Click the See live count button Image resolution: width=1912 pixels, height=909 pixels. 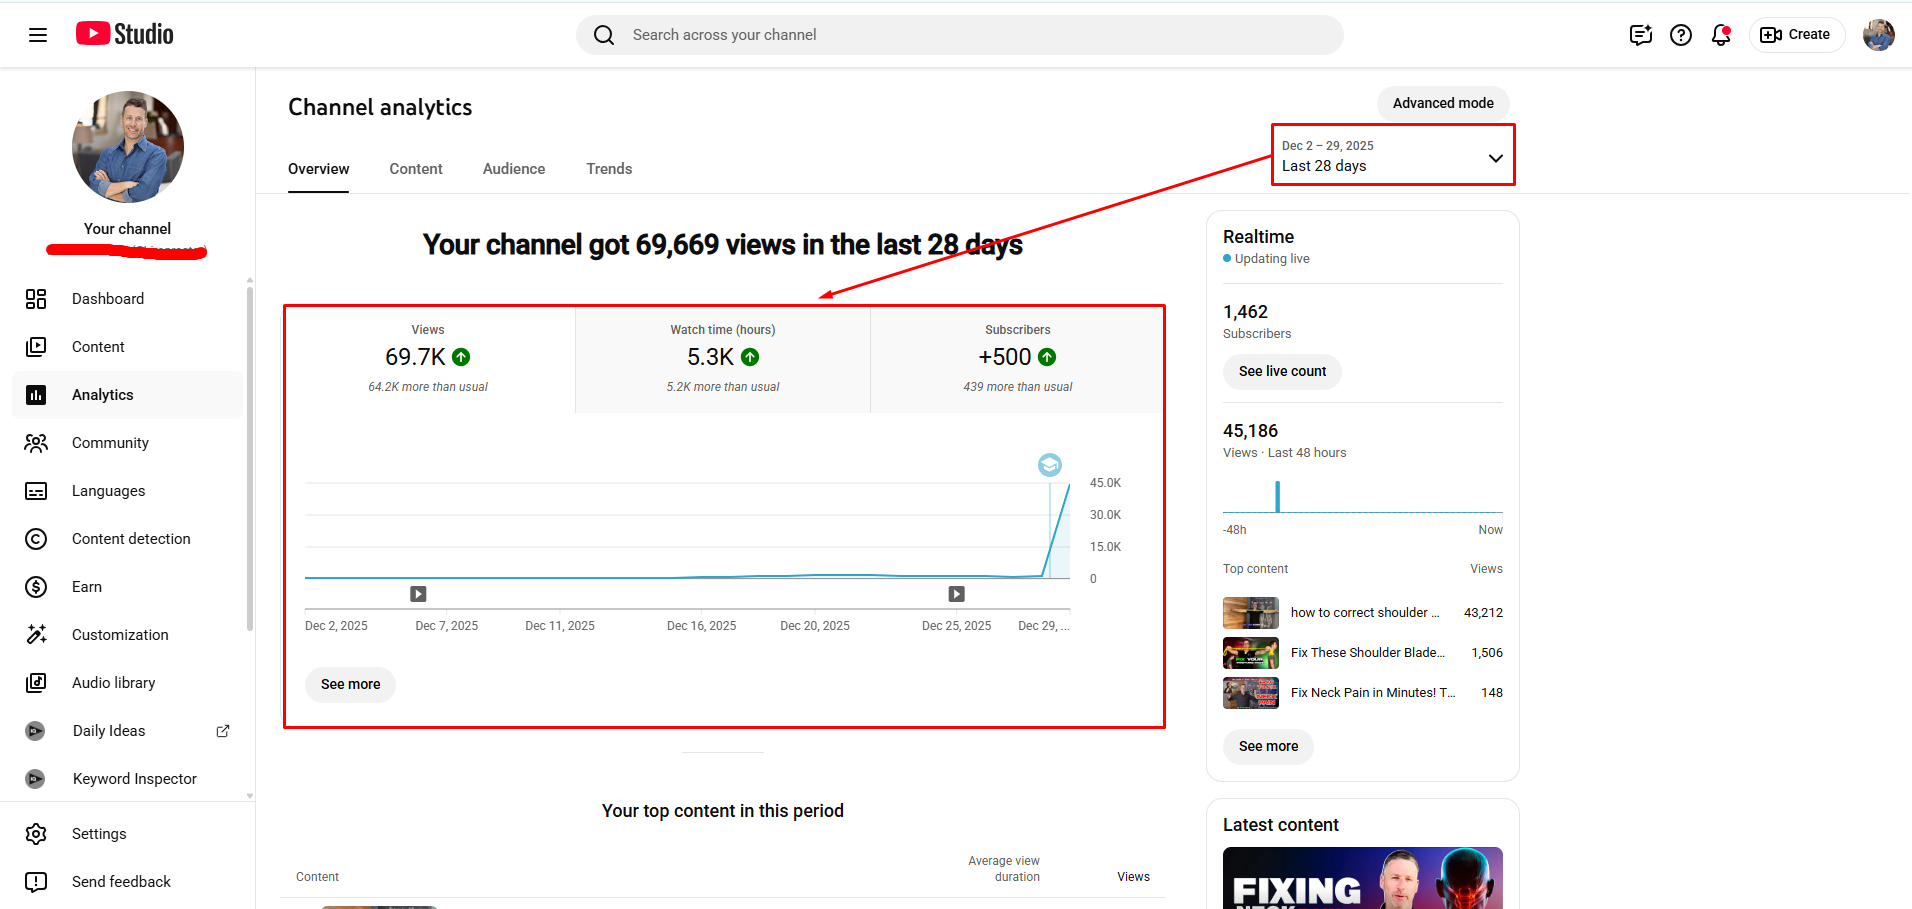tap(1282, 371)
